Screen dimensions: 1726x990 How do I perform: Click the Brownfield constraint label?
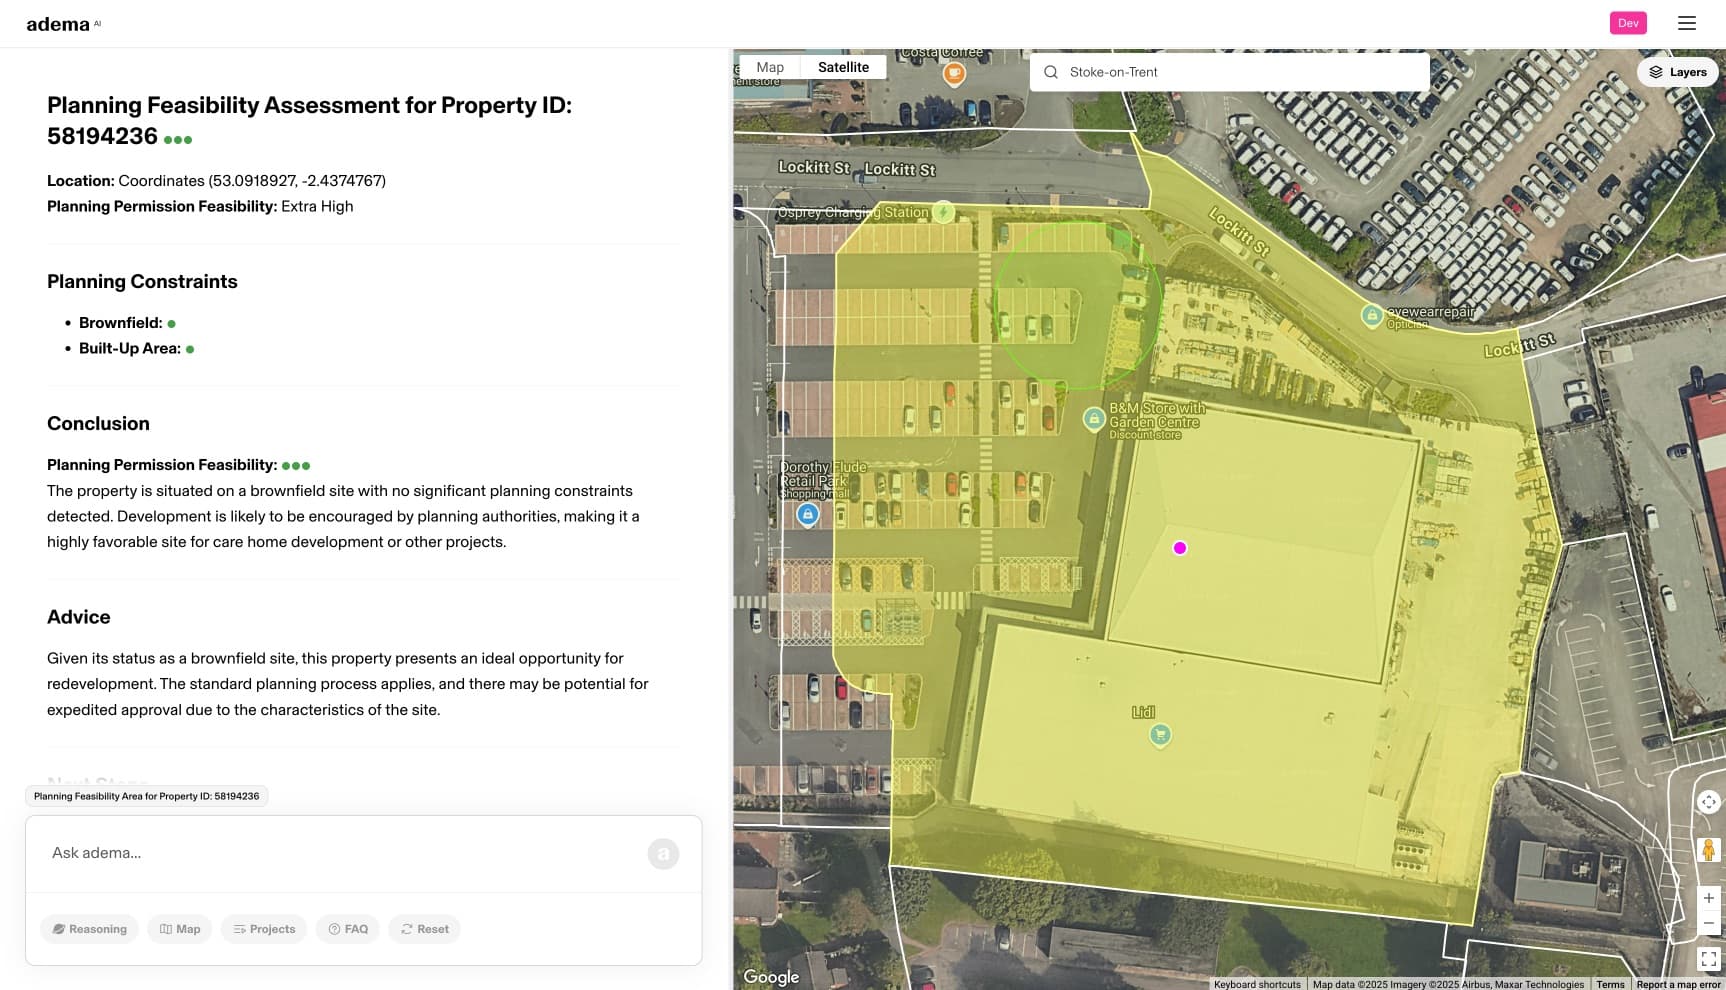click(120, 323)
